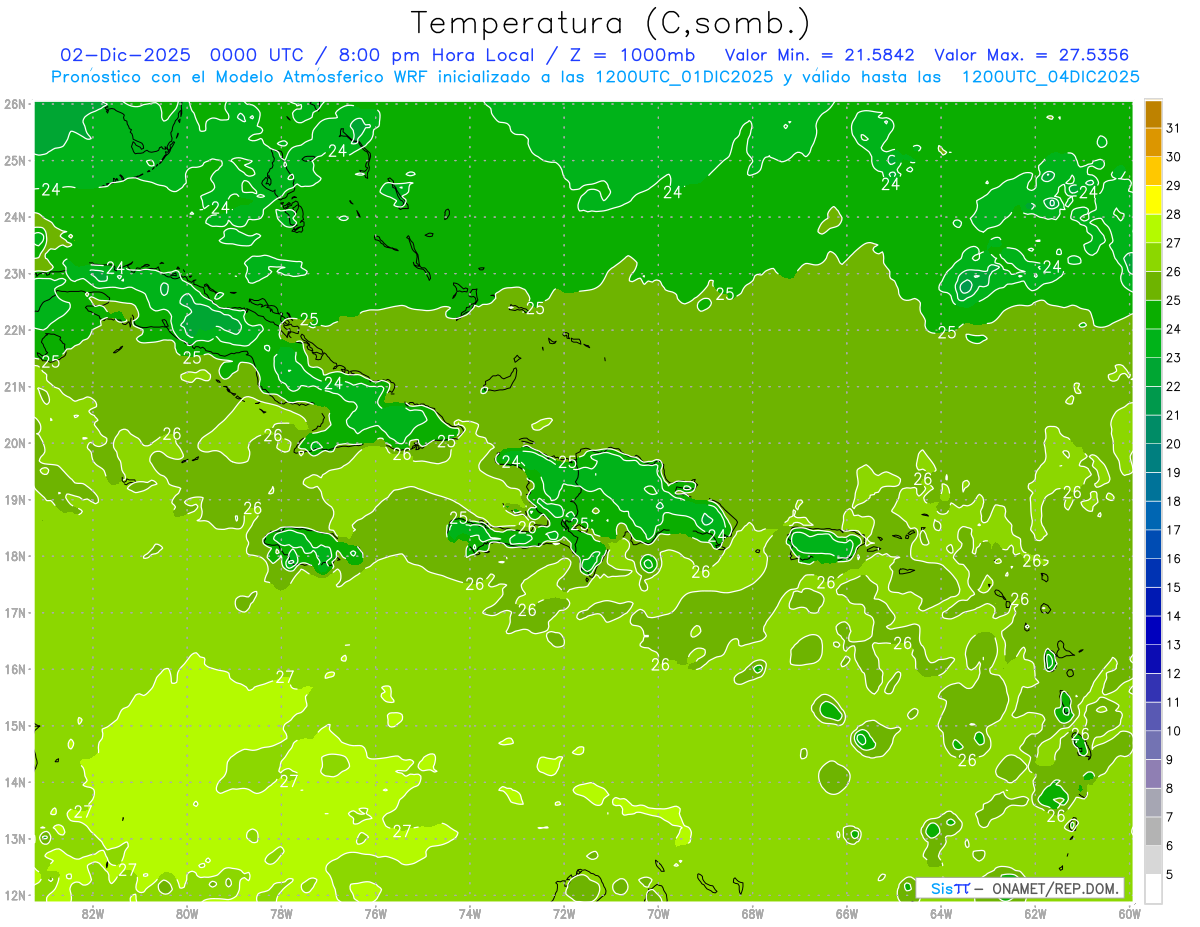Click the '20N' latitude axis label
This screenshot has height=927, width=1200.
point(15,442)
